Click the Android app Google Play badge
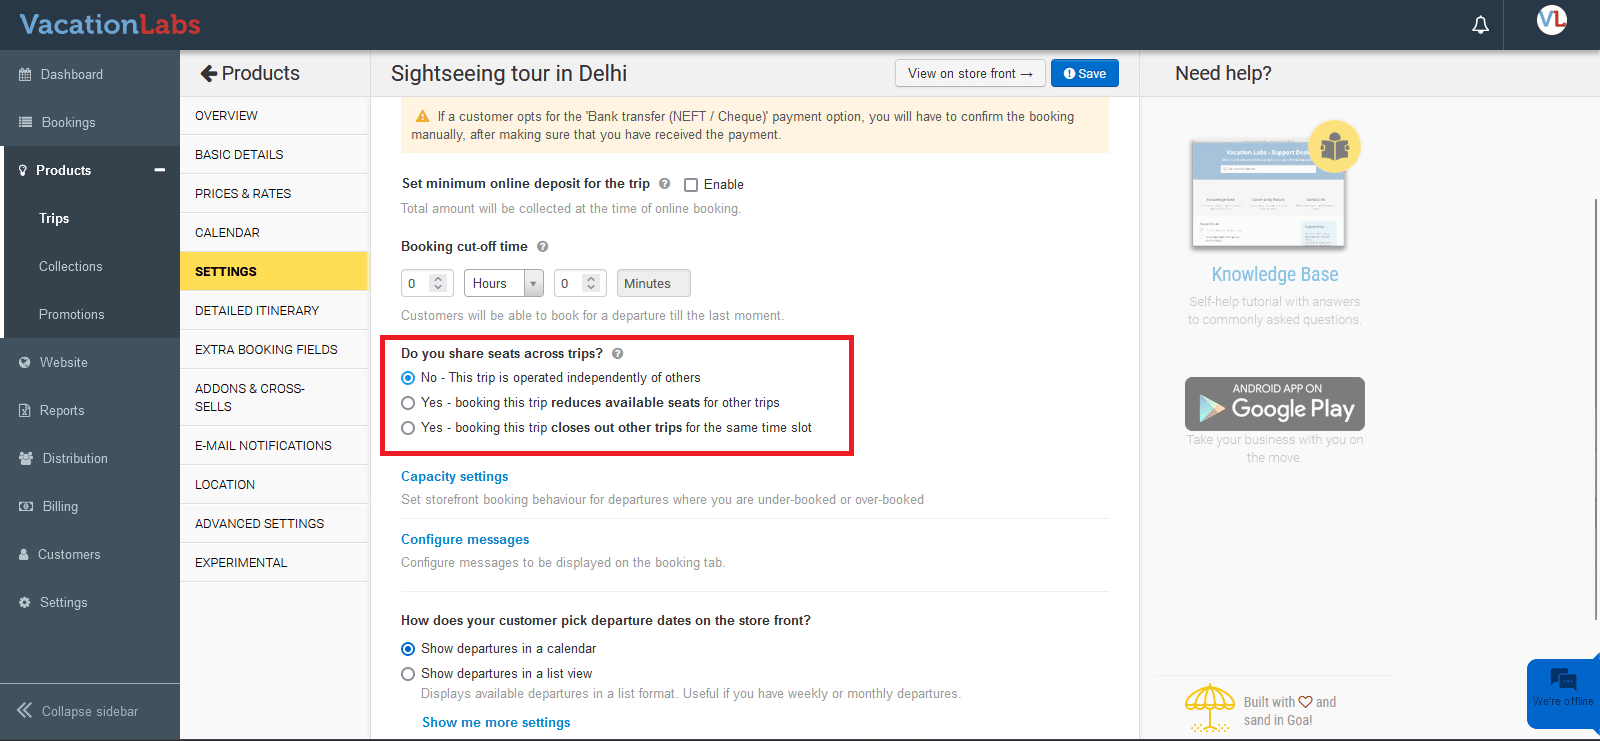This screenshot has width=1600, height=741. pyautogui.click(x=1274, y=404)
